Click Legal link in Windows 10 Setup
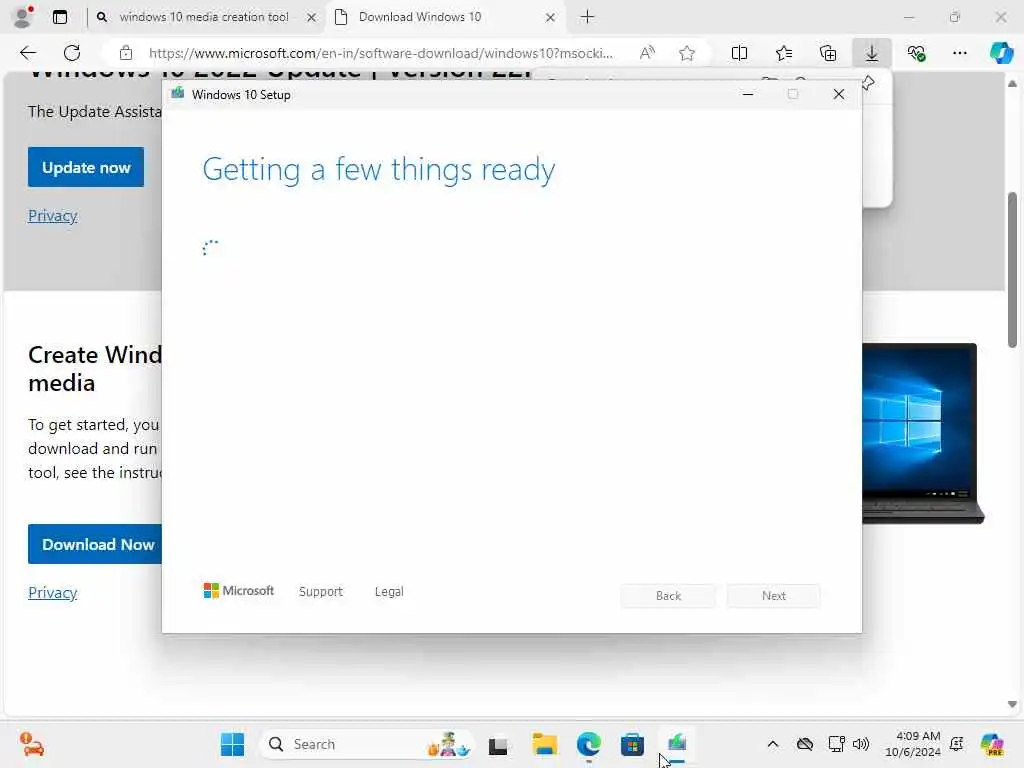1024x768 pixels. pos(389,591)
